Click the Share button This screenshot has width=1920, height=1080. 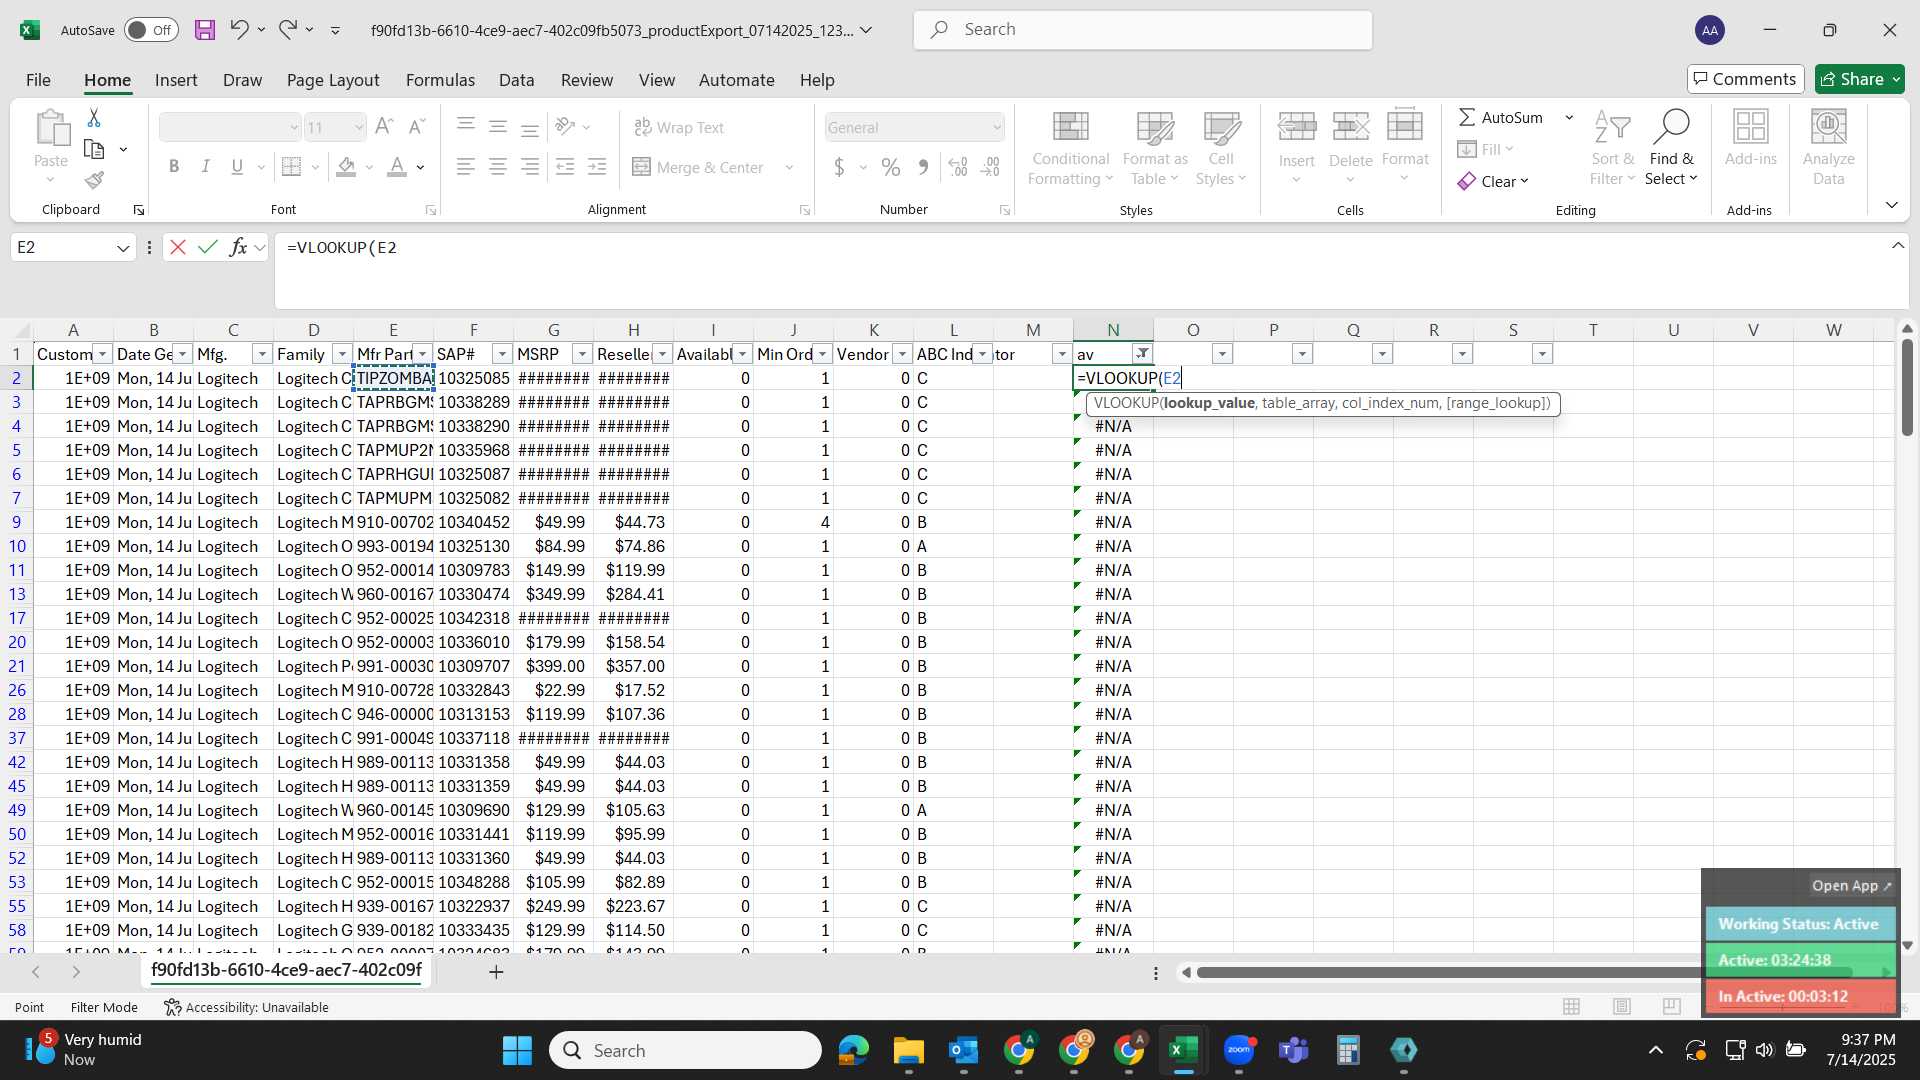pyautogui.click(x=1860, y=79)
